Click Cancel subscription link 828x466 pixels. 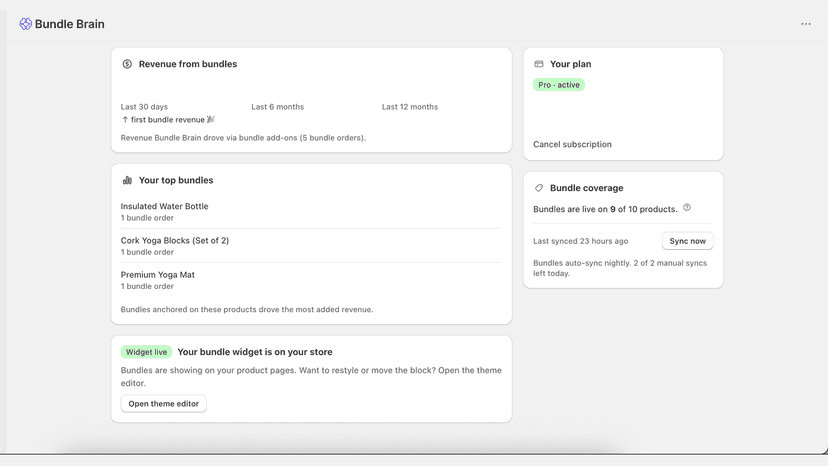tap(572, 144)
